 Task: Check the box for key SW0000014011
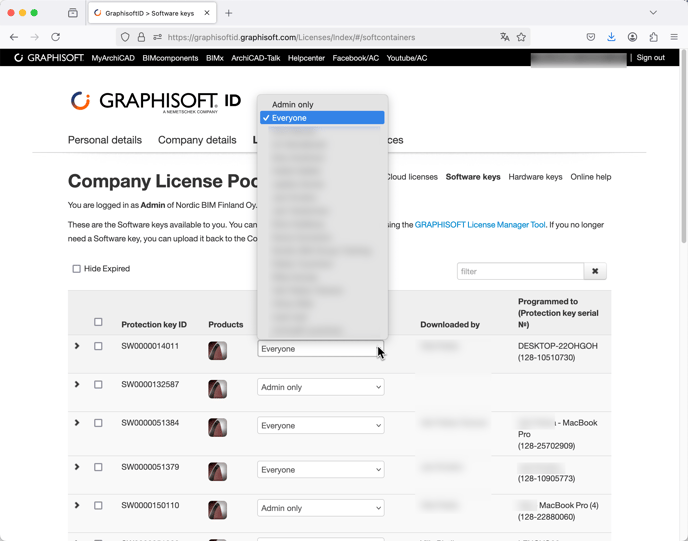pyautogui.click(x=98, y=346)
